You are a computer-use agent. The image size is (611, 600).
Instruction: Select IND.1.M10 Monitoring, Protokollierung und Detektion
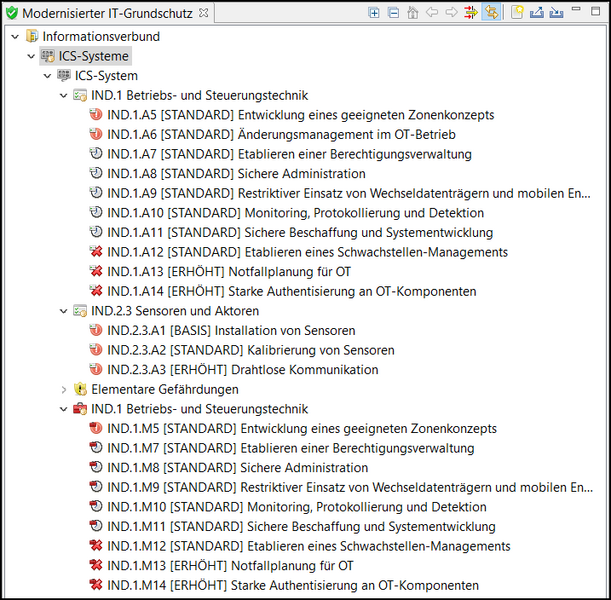pyautogui.click(x=297, y=507)
